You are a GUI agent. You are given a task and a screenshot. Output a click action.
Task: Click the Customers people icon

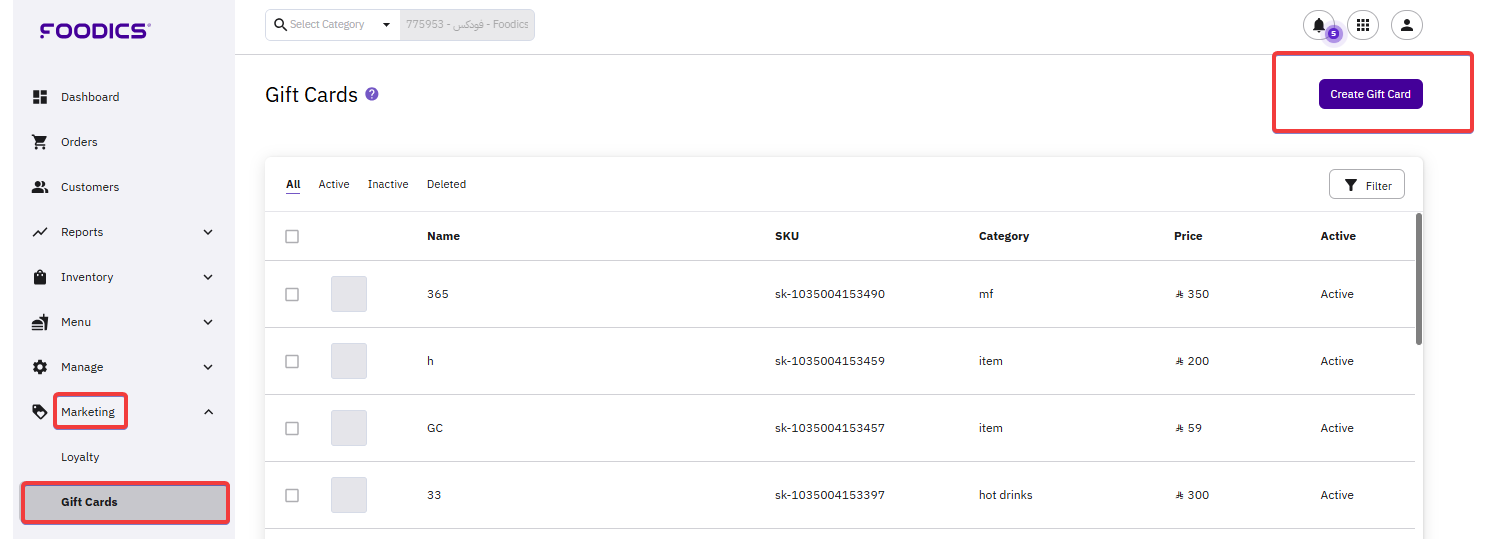[40, 187]
